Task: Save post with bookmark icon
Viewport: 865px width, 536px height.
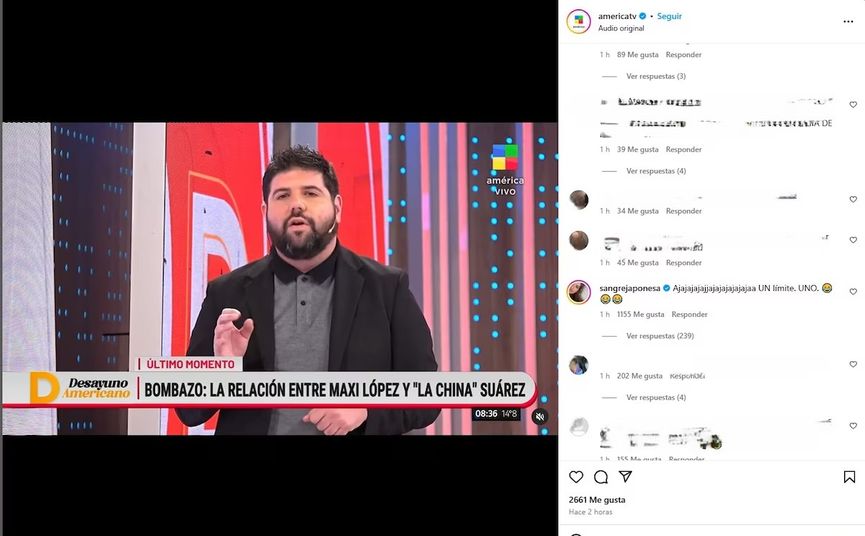Action: [850, 477]
